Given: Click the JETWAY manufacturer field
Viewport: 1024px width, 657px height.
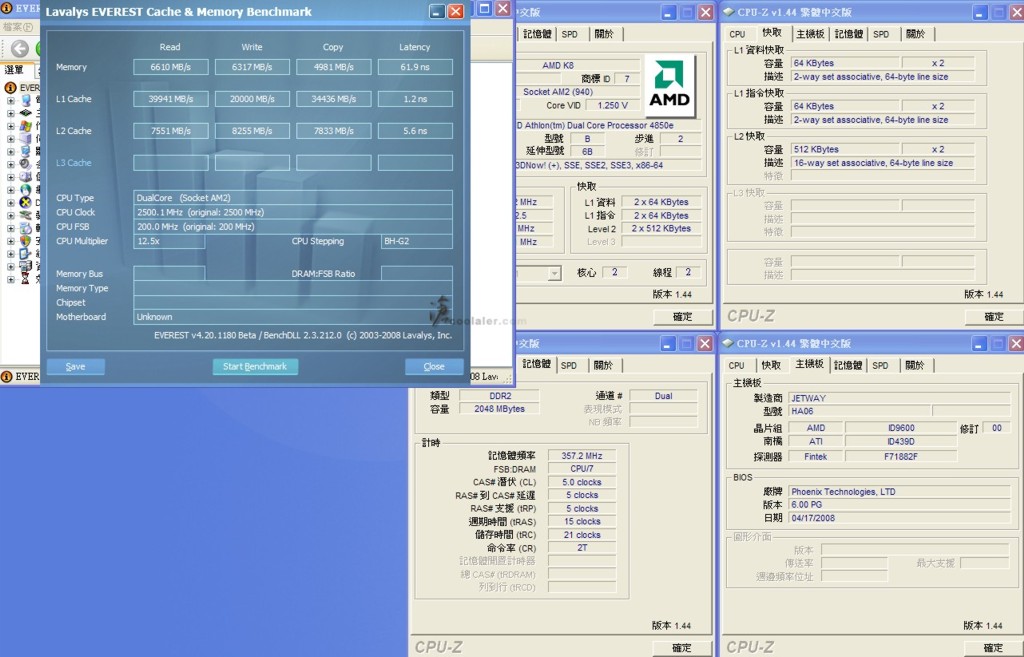Looking at the screenshot, I should tap(900, 398).
